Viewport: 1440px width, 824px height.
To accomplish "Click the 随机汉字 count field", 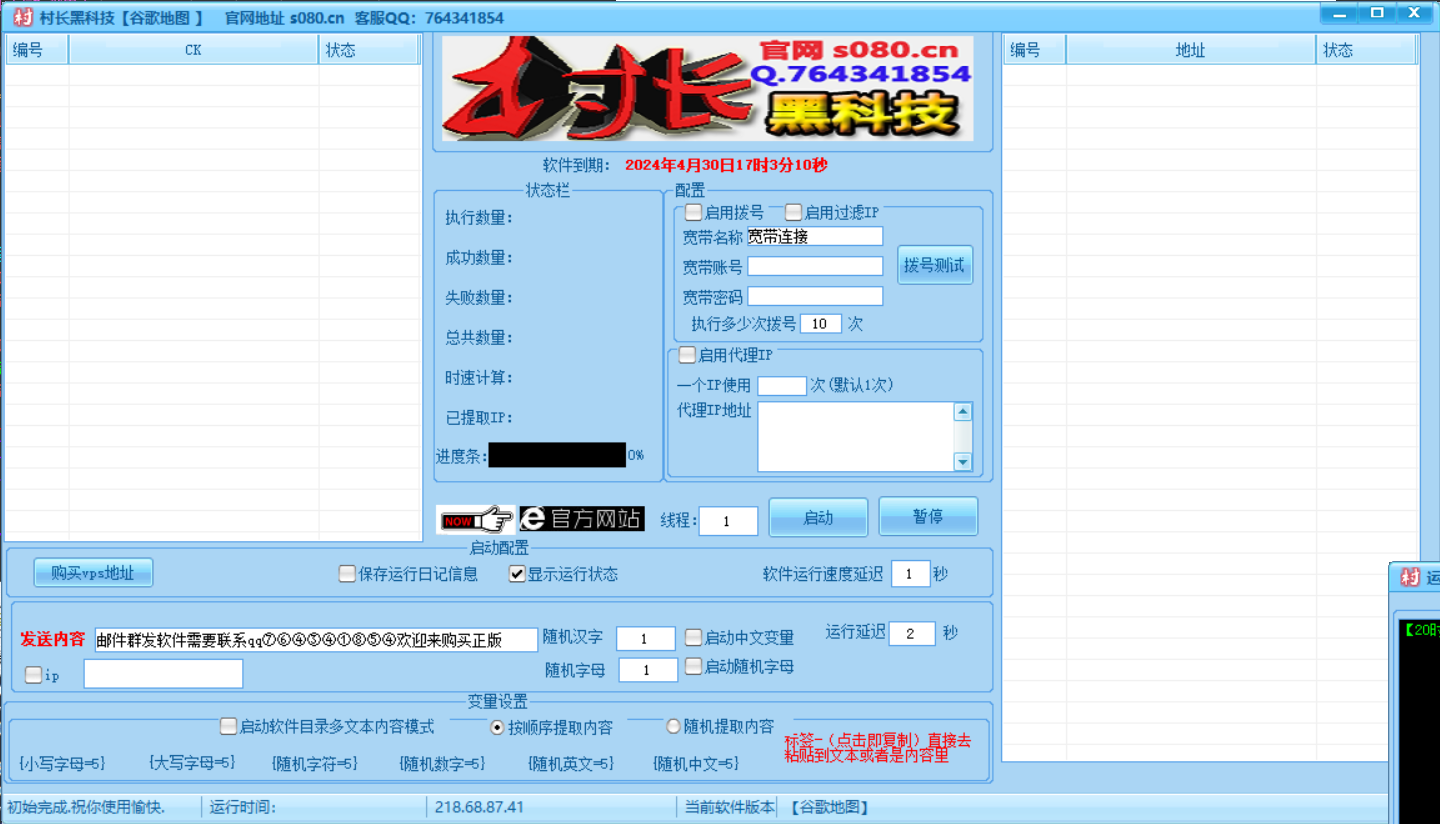I will (645, 639).
